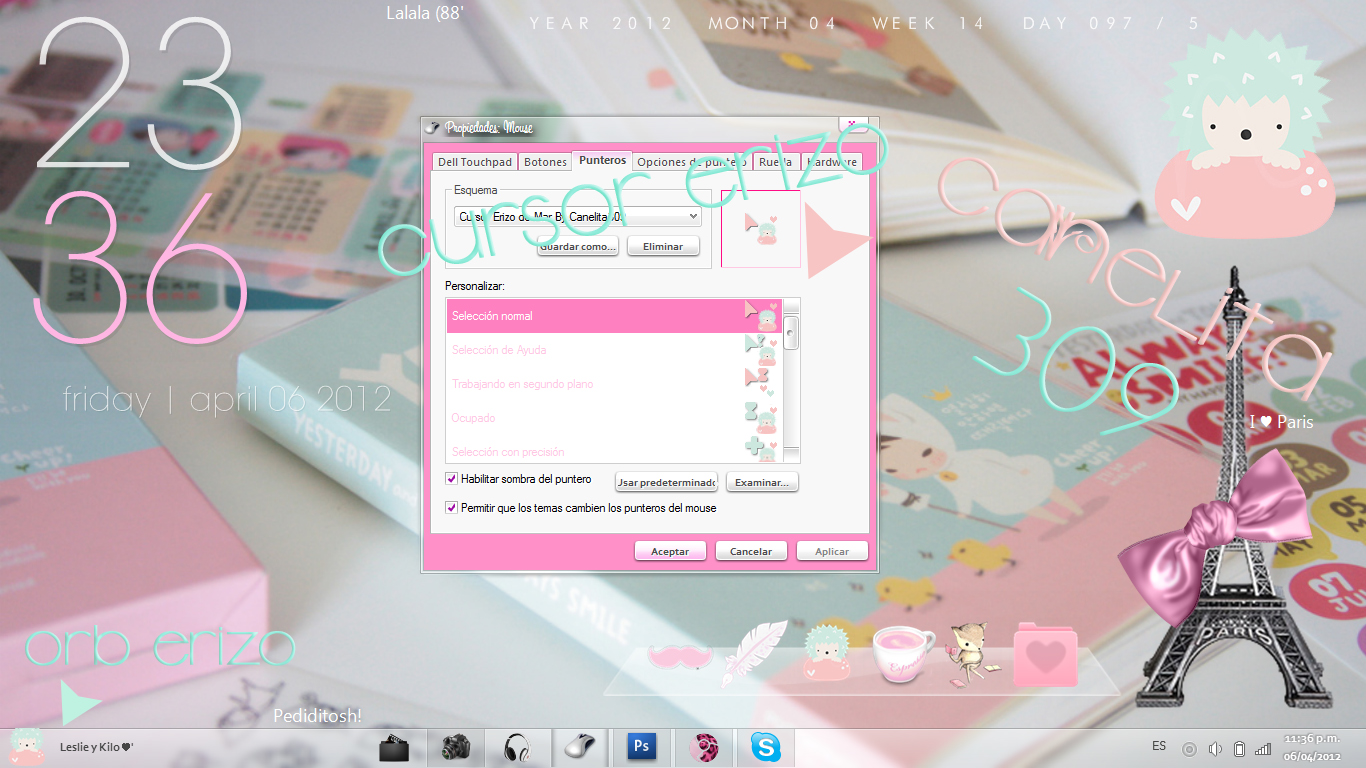Click the Lalala (88' desktop text
Screen dimensions: 1366x768
tap(425, 13)
